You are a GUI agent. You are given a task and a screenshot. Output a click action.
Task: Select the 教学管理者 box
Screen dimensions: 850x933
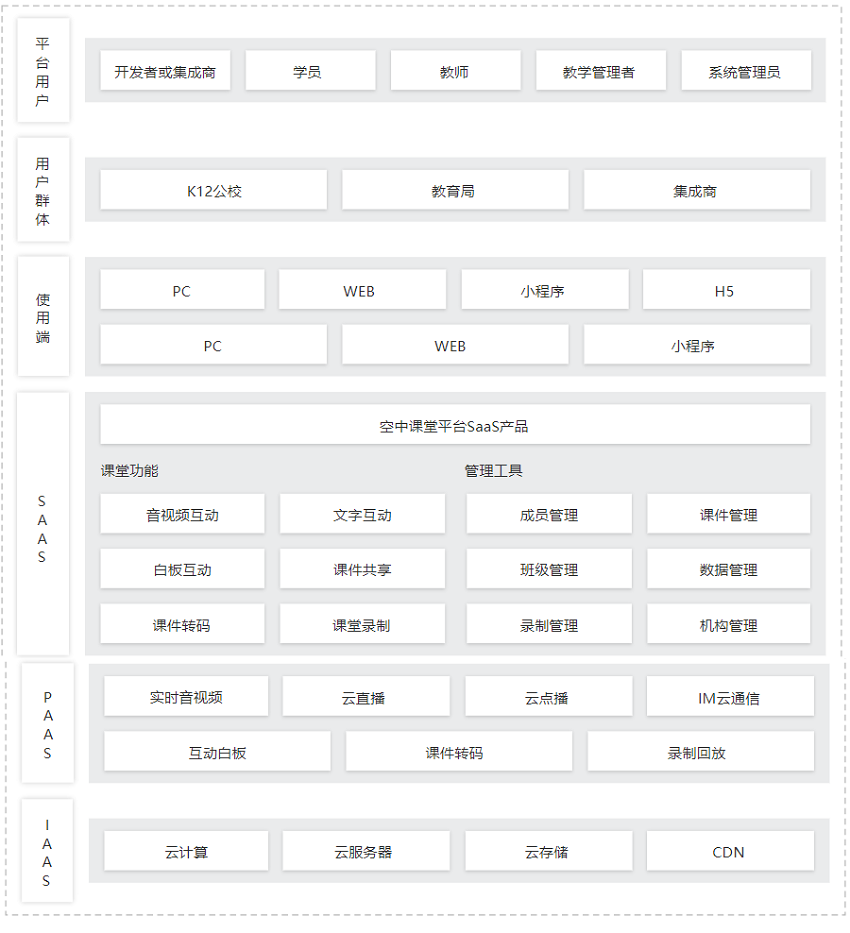600,71
